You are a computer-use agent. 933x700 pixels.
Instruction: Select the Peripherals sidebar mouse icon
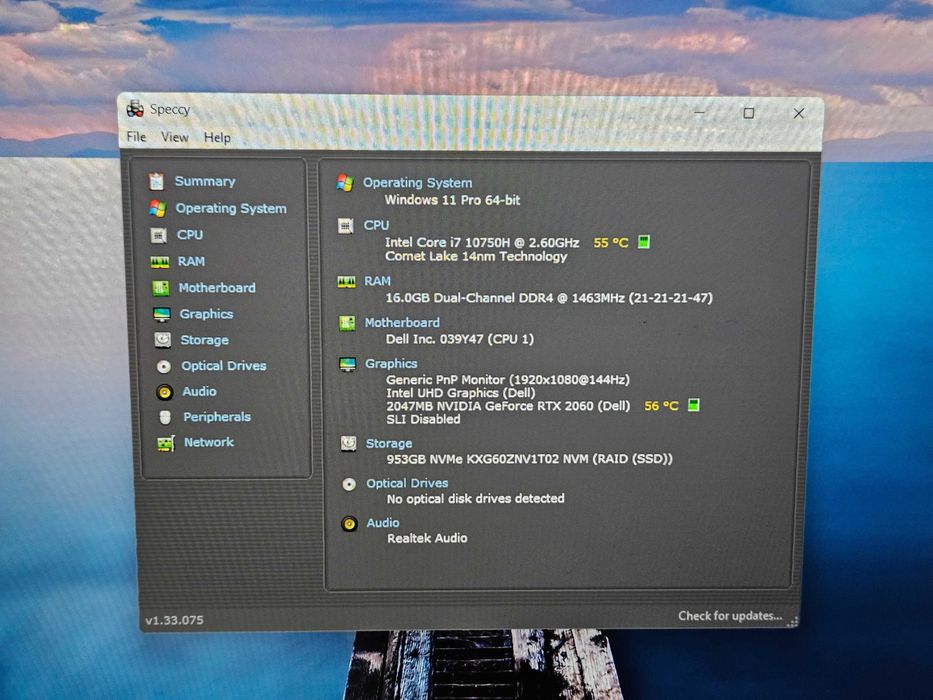[165, 417]
